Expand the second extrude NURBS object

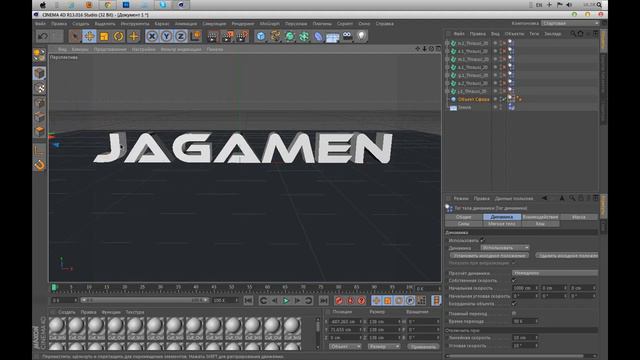click(447, 51)
